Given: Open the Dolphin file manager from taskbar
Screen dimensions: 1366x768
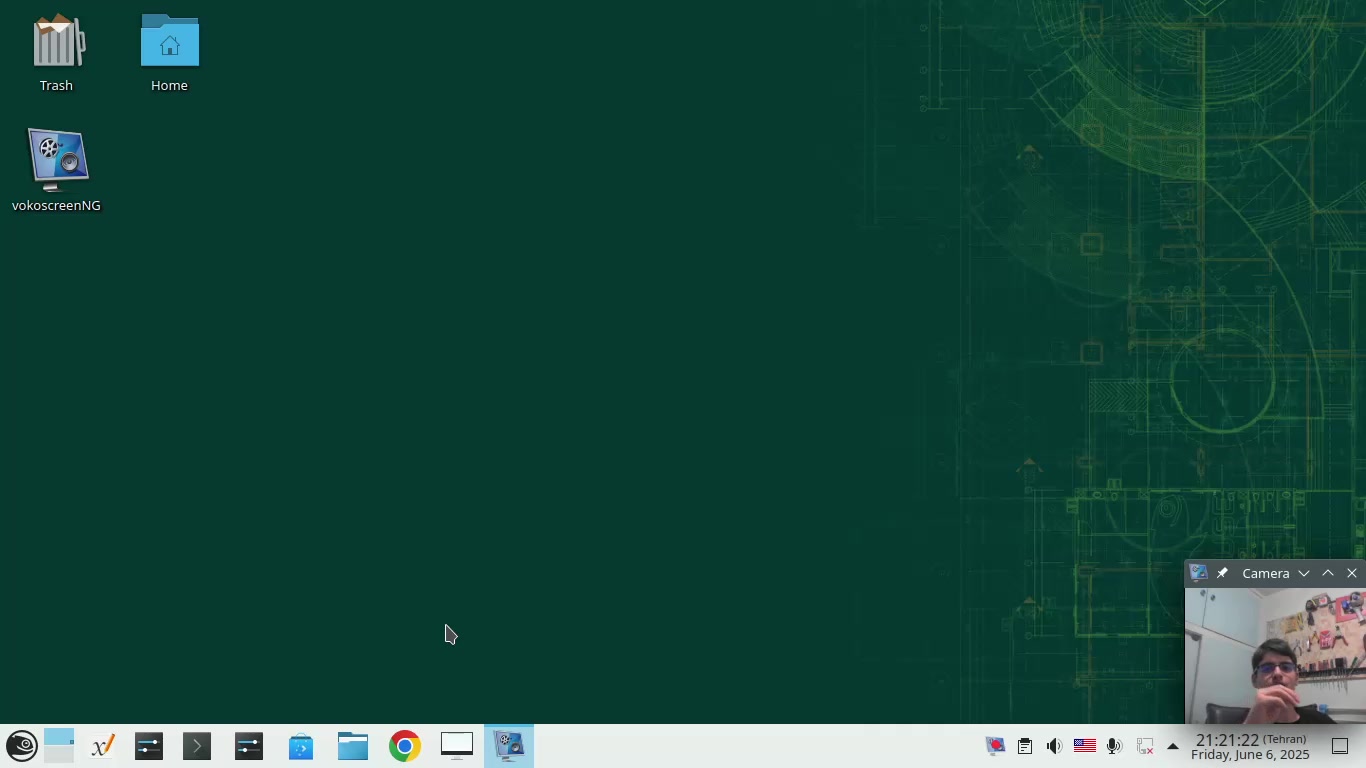Looking at the screenshot, I should [353, 746].
